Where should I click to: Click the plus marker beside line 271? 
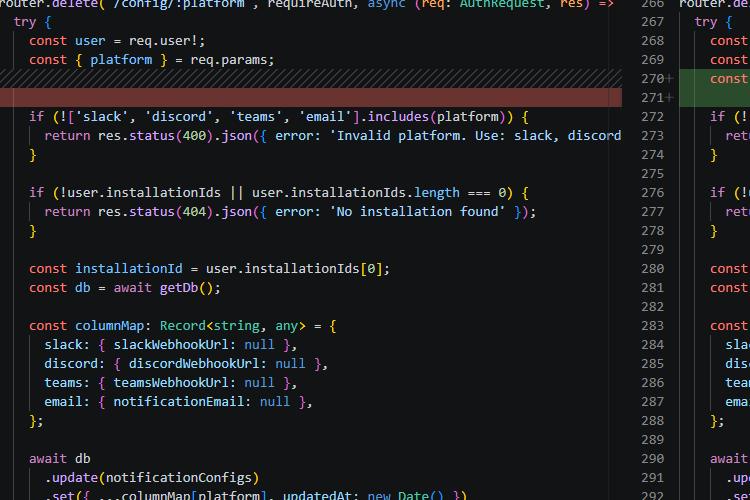(x=669, y=98)
